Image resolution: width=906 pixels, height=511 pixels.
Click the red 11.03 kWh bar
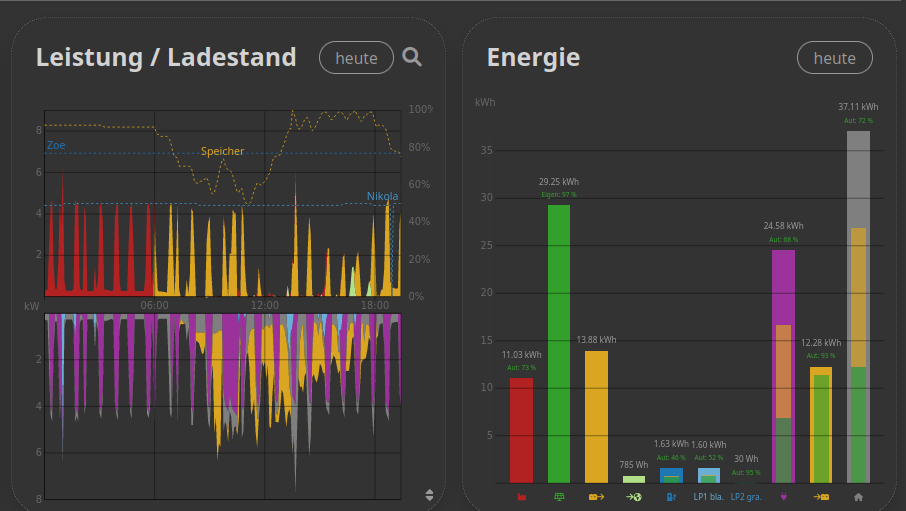coord(521,430)
